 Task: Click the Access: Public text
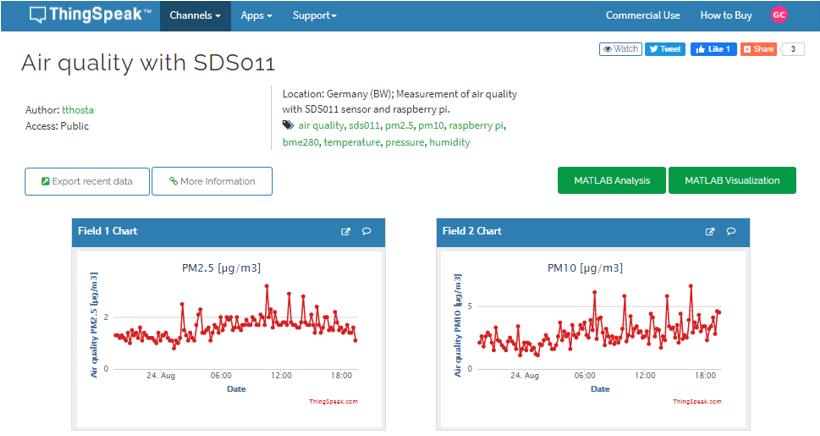[57, 126]
